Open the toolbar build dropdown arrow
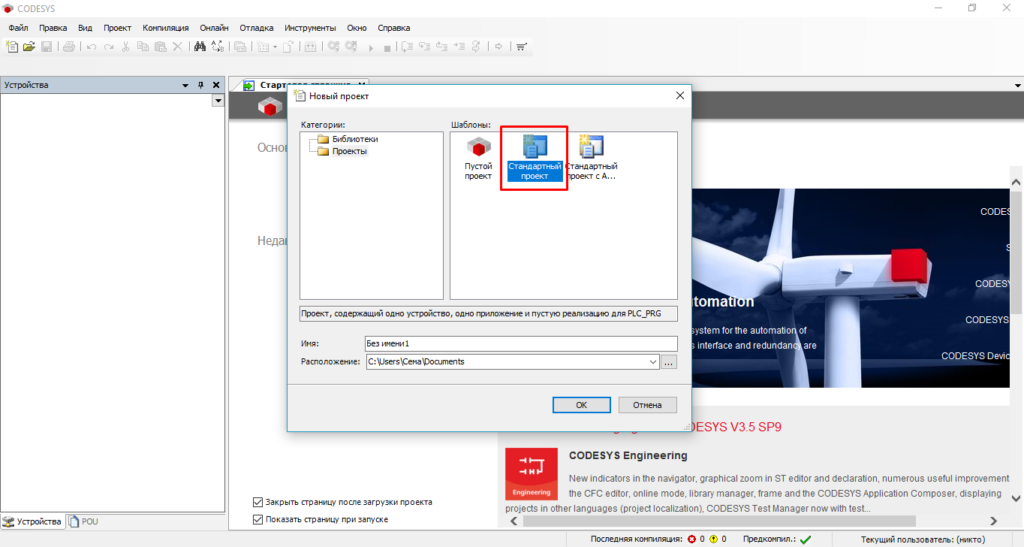Viewport: 1024px width, 547px height. pyautogui.click(x=275, y=47)
